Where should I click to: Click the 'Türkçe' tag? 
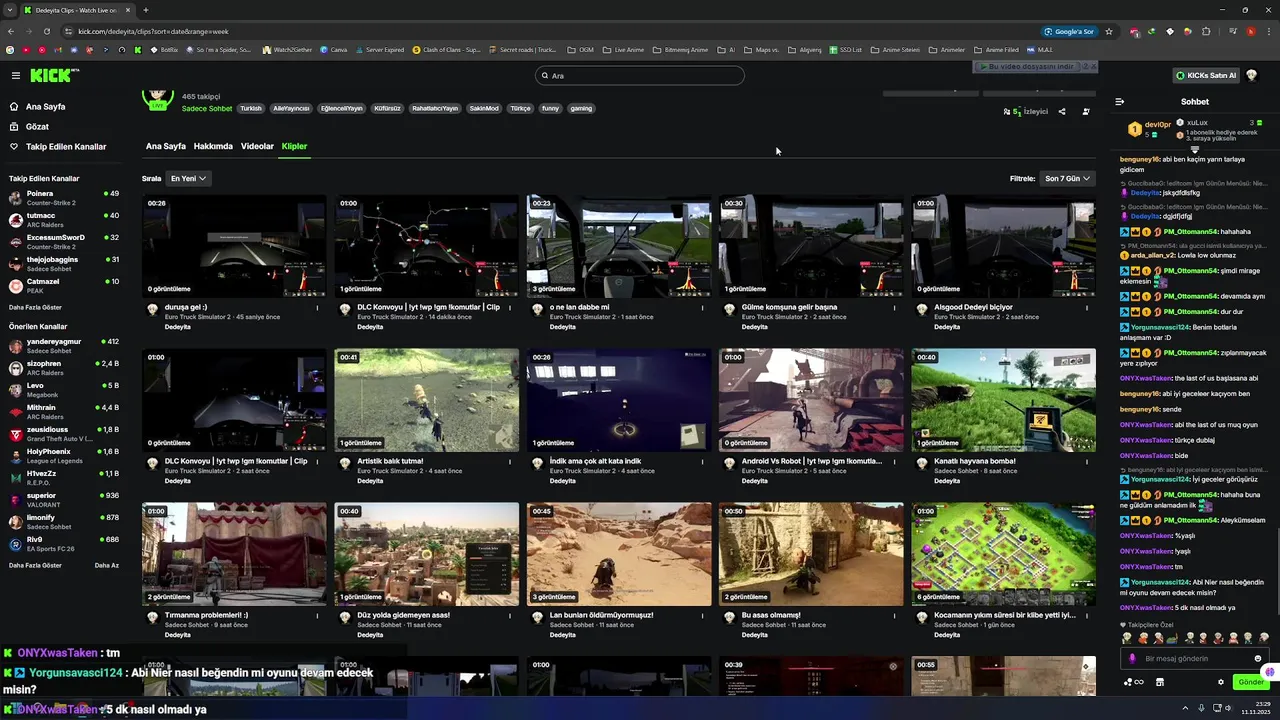tap(520, 108)
